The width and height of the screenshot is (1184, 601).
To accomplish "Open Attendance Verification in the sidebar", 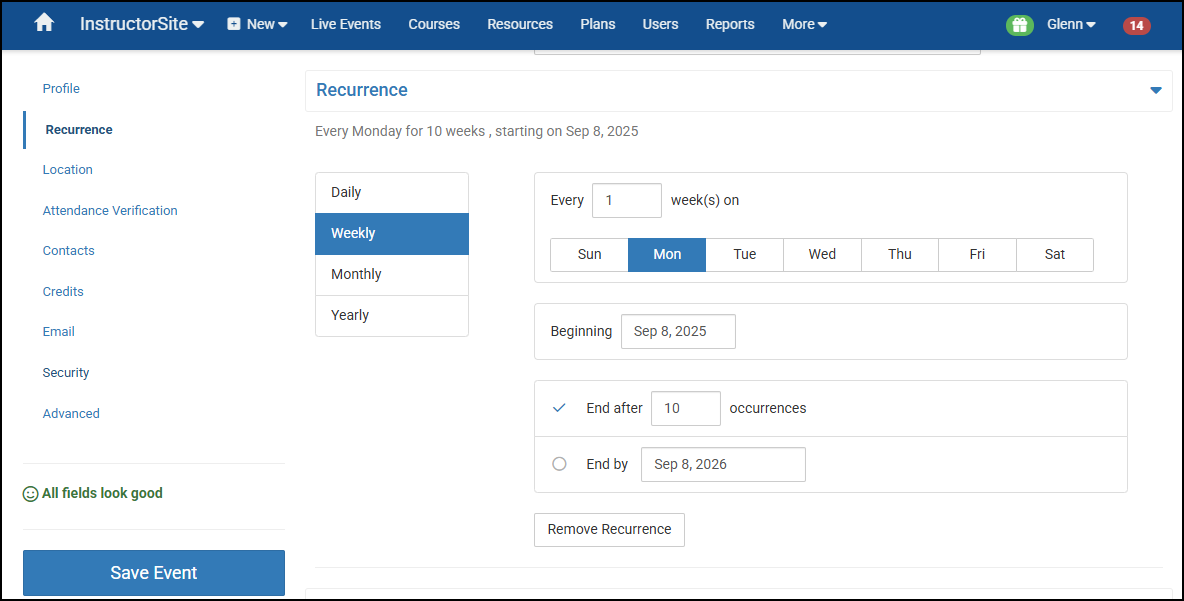I will coord(110,211).
